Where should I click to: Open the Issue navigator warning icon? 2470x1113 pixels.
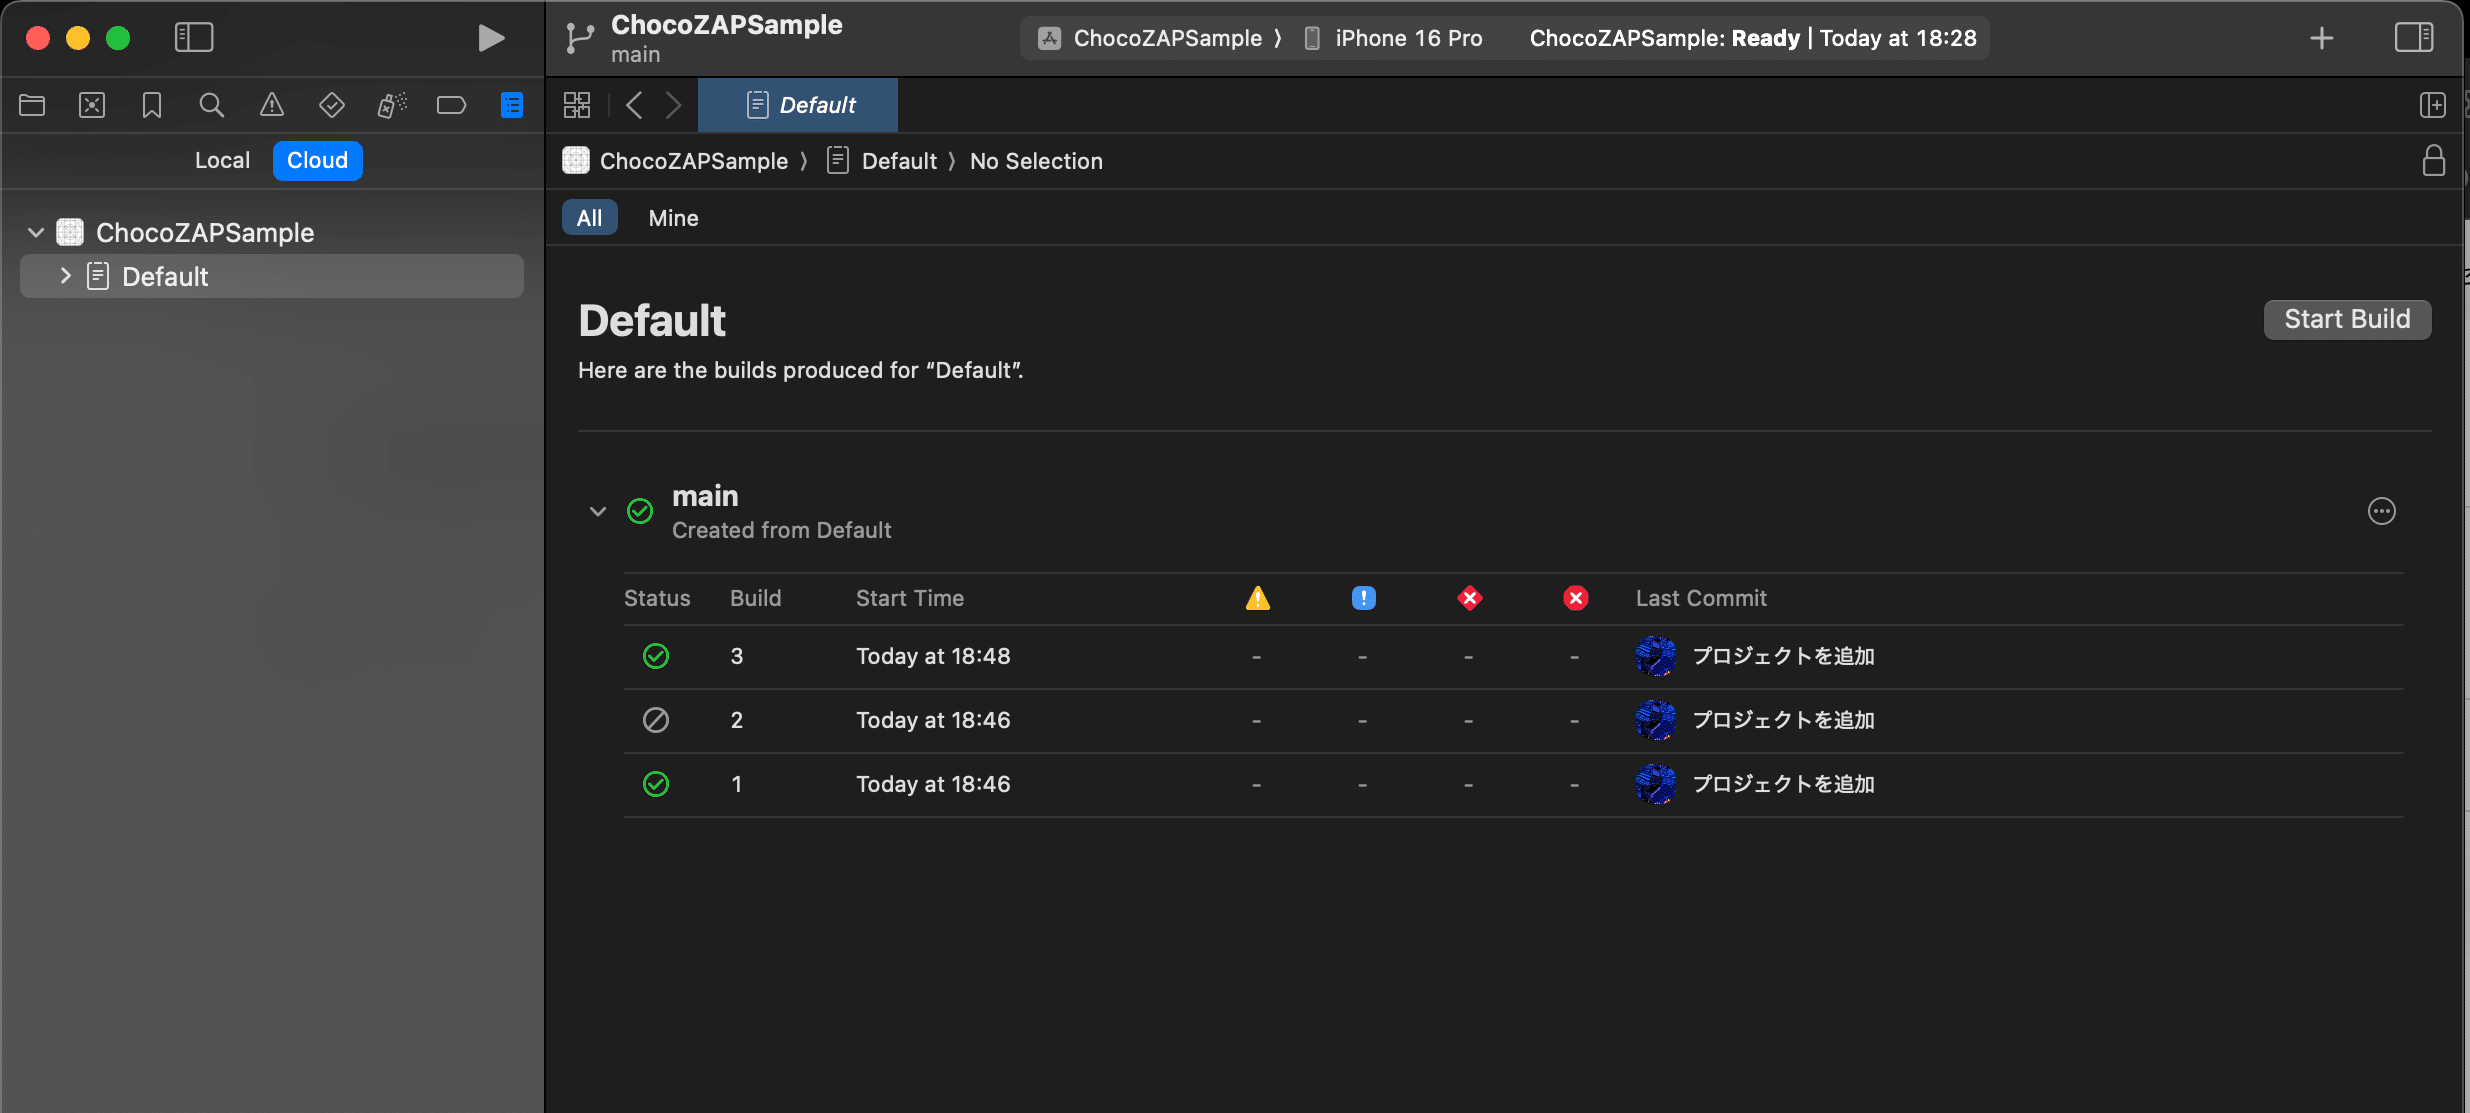271,105
